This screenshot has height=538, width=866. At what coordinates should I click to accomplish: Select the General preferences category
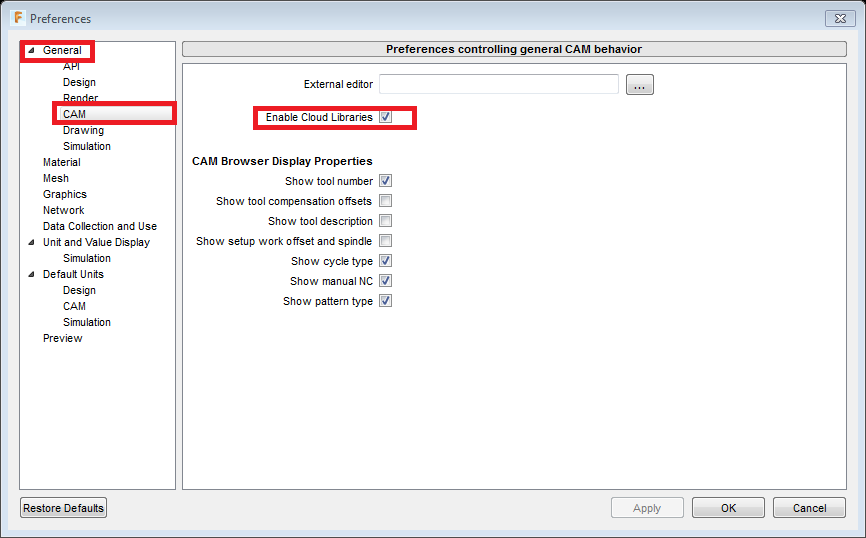pyautogui.click(x=62, y=50)
